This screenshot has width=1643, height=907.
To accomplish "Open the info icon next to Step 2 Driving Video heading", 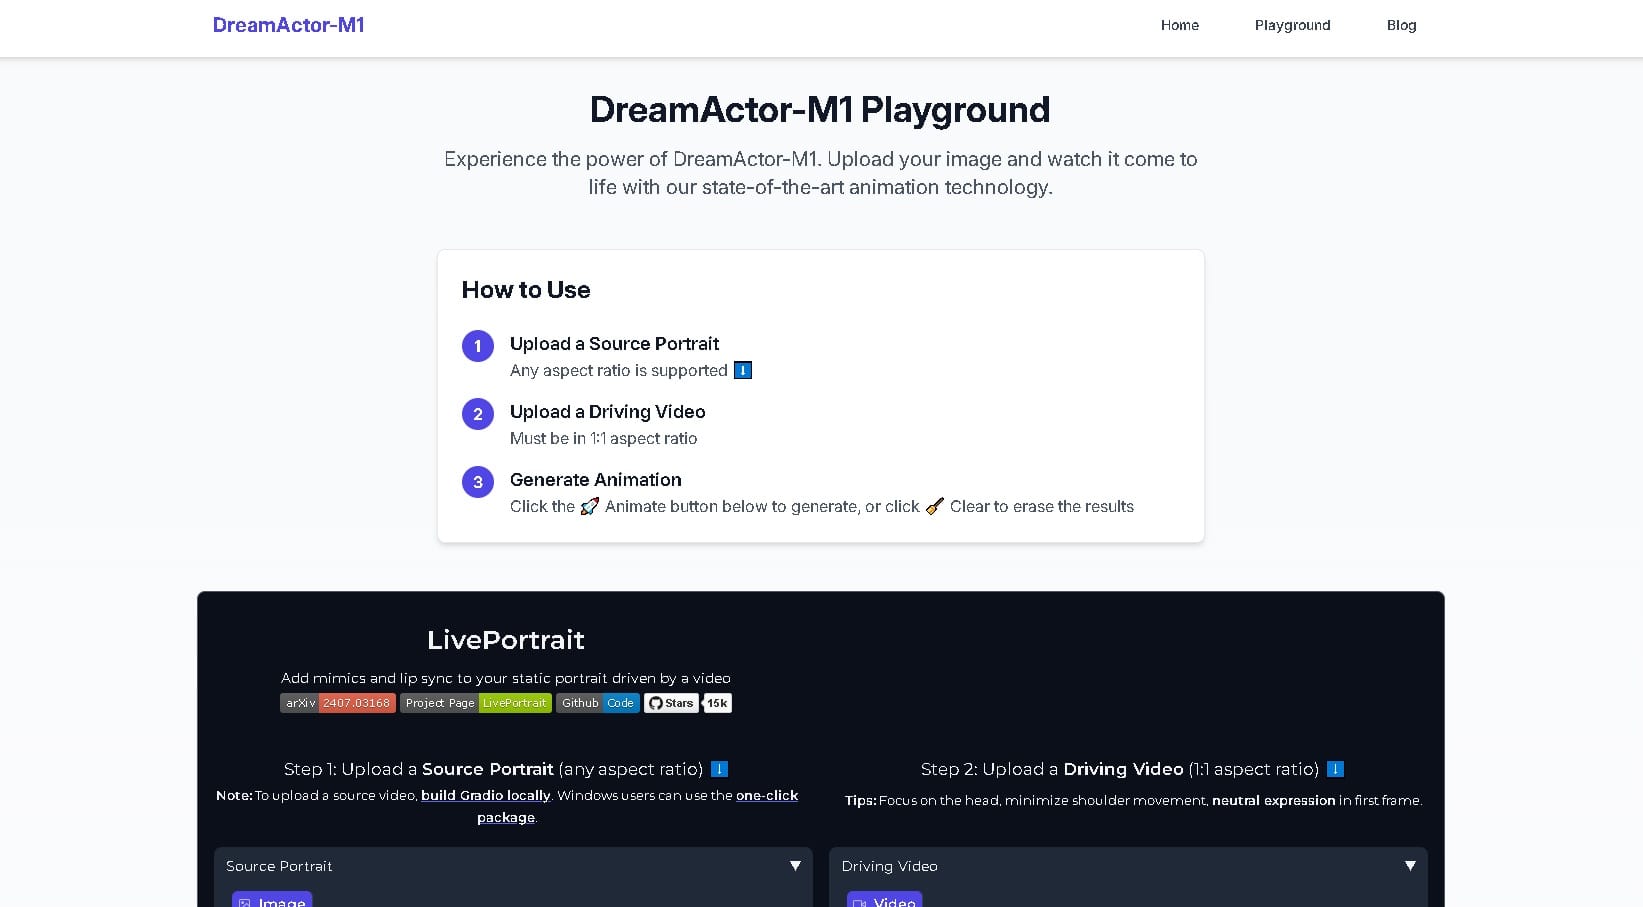I will click(1335, 769).
